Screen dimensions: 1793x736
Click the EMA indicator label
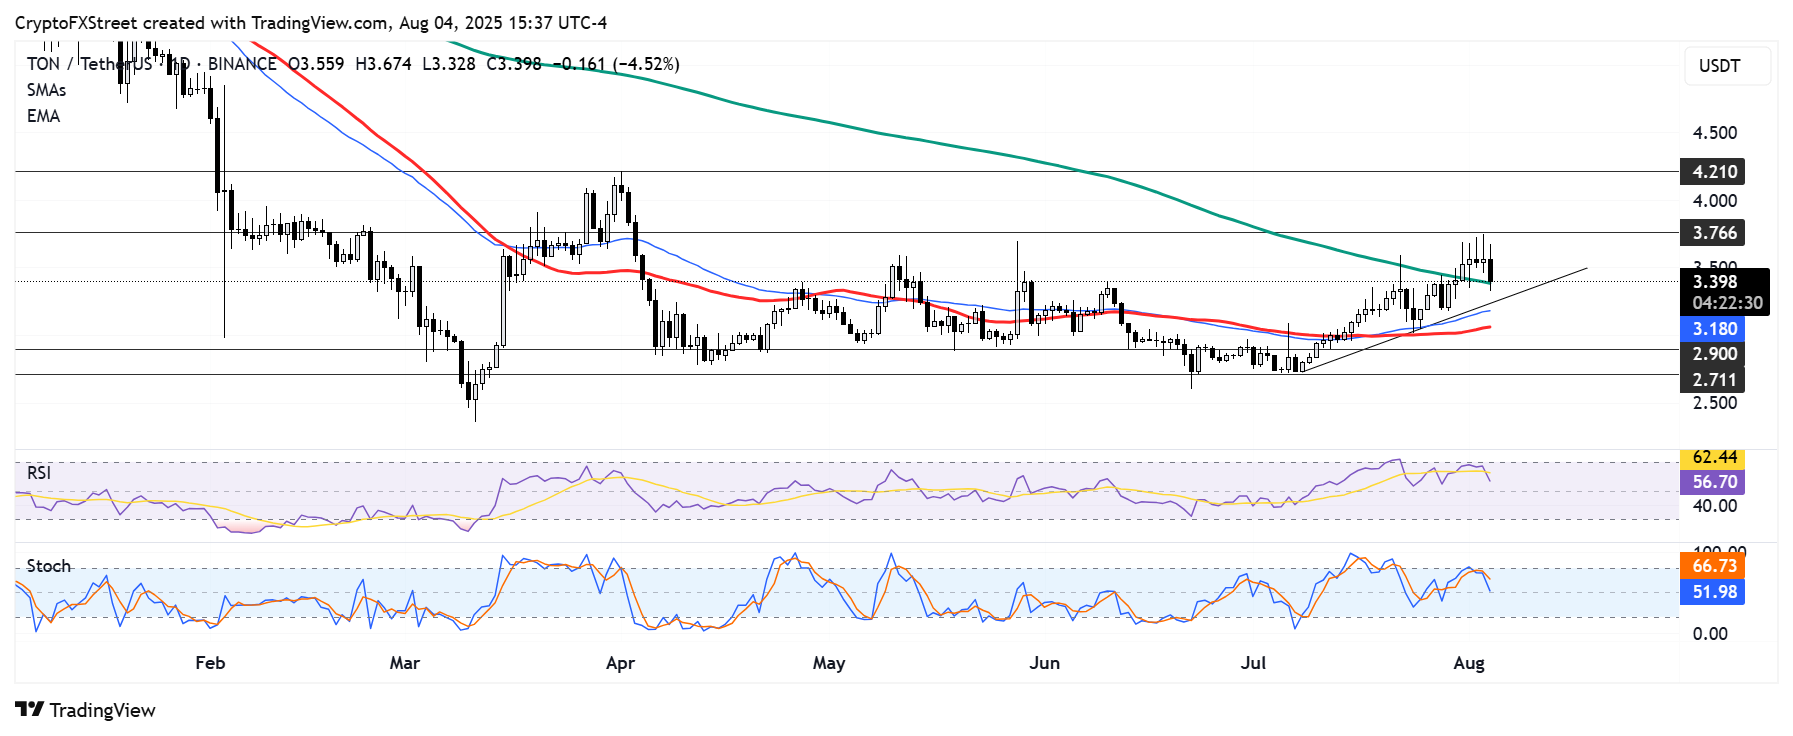pos(43,116)
